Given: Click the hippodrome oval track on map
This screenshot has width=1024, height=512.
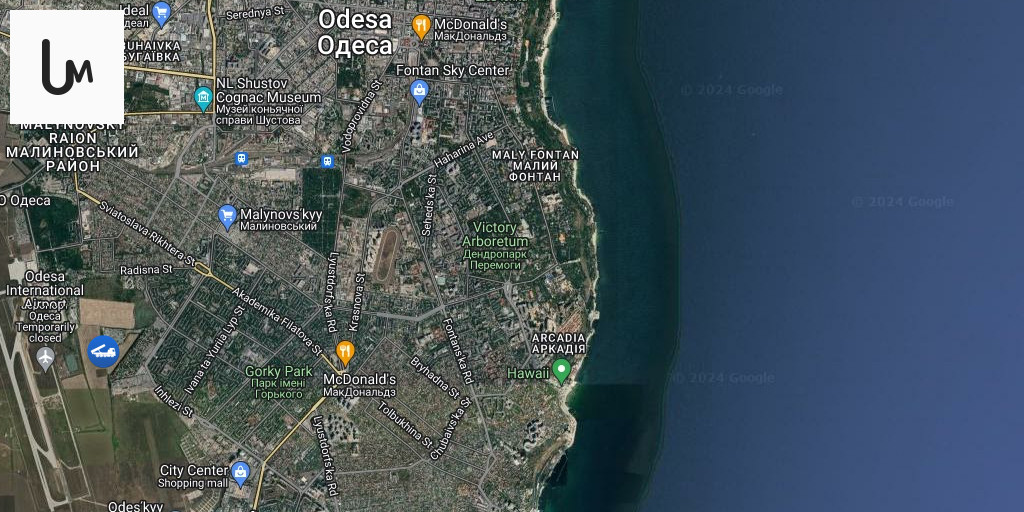Looking at the screenshot, I should click(386, 255).
